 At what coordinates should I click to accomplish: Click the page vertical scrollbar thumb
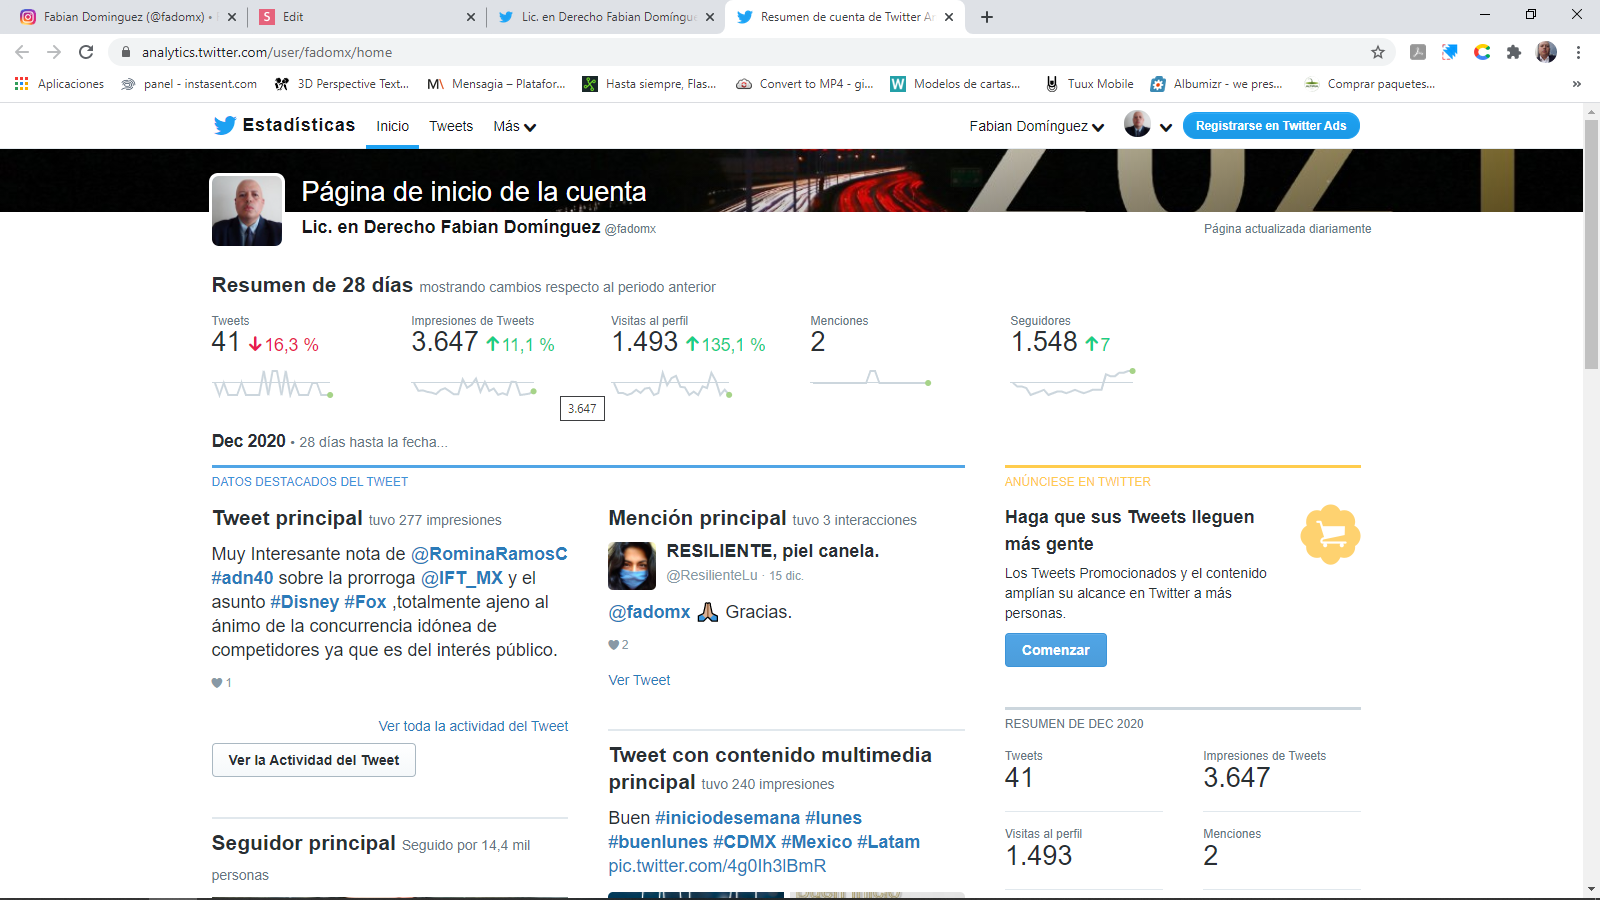[1591, 244]
